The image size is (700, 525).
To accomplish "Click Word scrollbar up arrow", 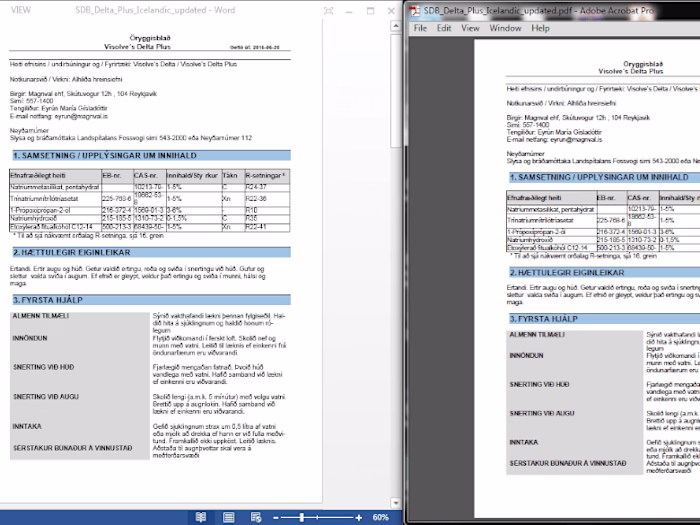I will (396, 26).
